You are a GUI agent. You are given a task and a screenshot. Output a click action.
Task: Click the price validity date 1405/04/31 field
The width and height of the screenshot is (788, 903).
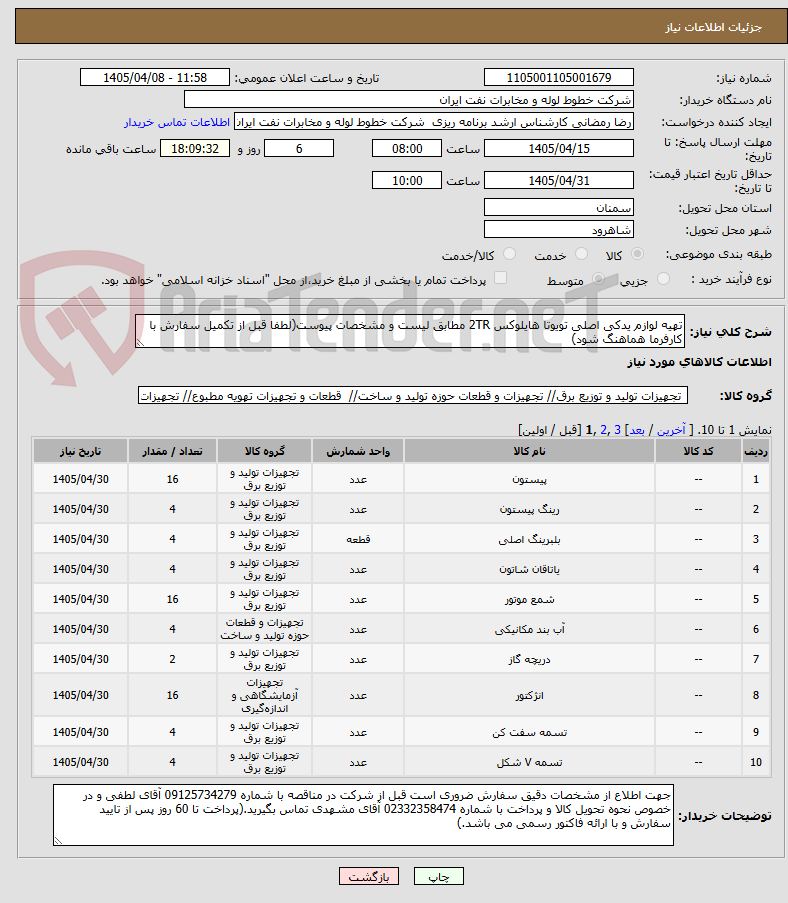click(x=559, y=181)
